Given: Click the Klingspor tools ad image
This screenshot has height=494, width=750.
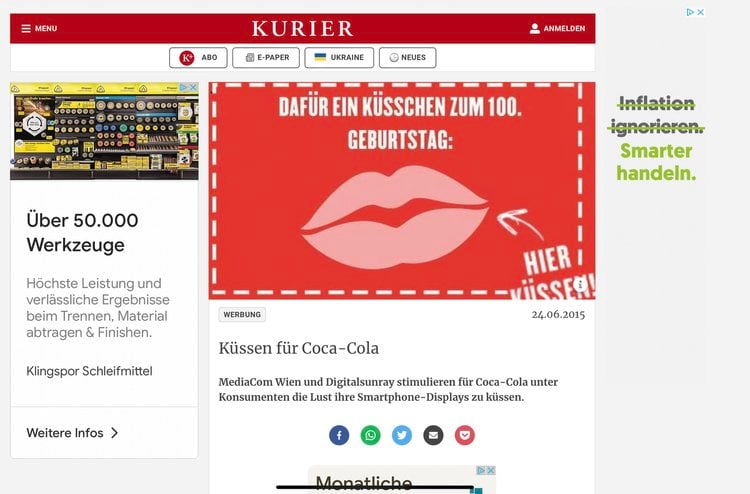Looking at the screenshot, I should click(104, 131).
